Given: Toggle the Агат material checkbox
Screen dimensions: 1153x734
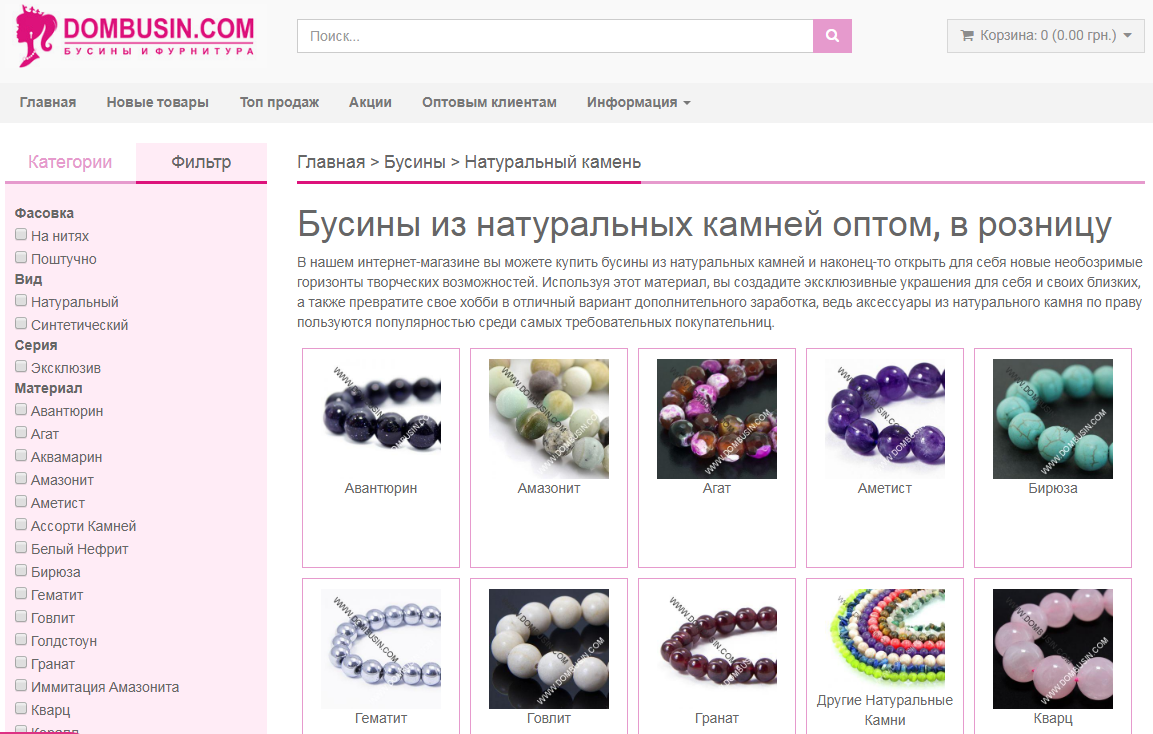Looking at the screenshot, I should (21, 432).
